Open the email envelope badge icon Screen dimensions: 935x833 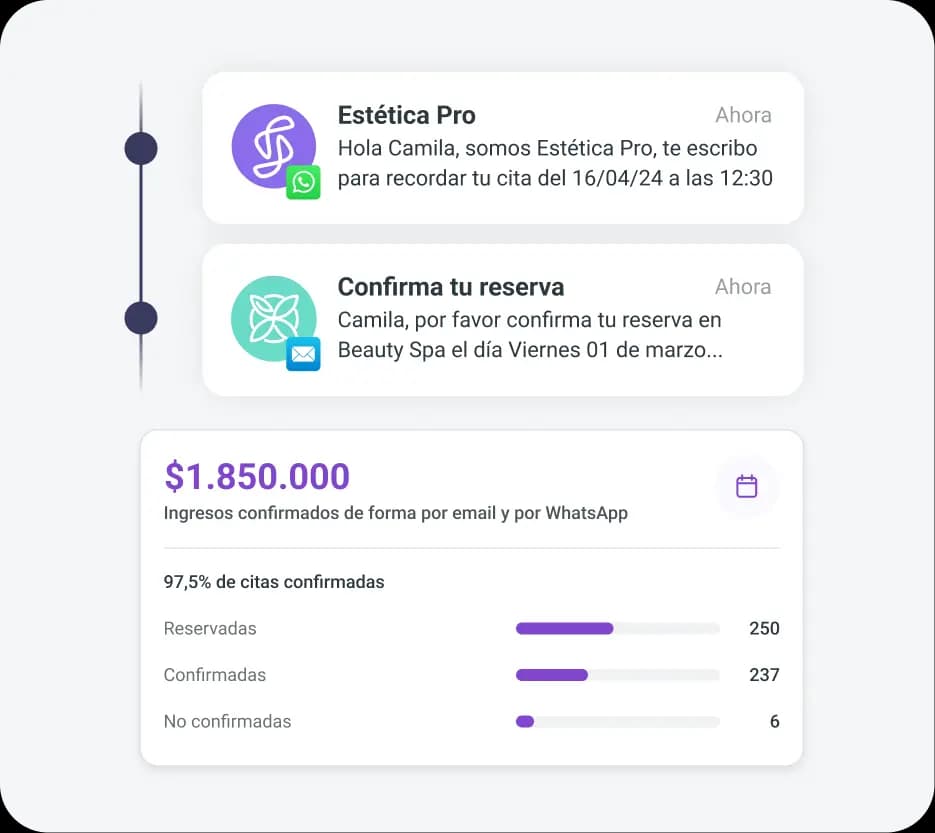point(305,354)
